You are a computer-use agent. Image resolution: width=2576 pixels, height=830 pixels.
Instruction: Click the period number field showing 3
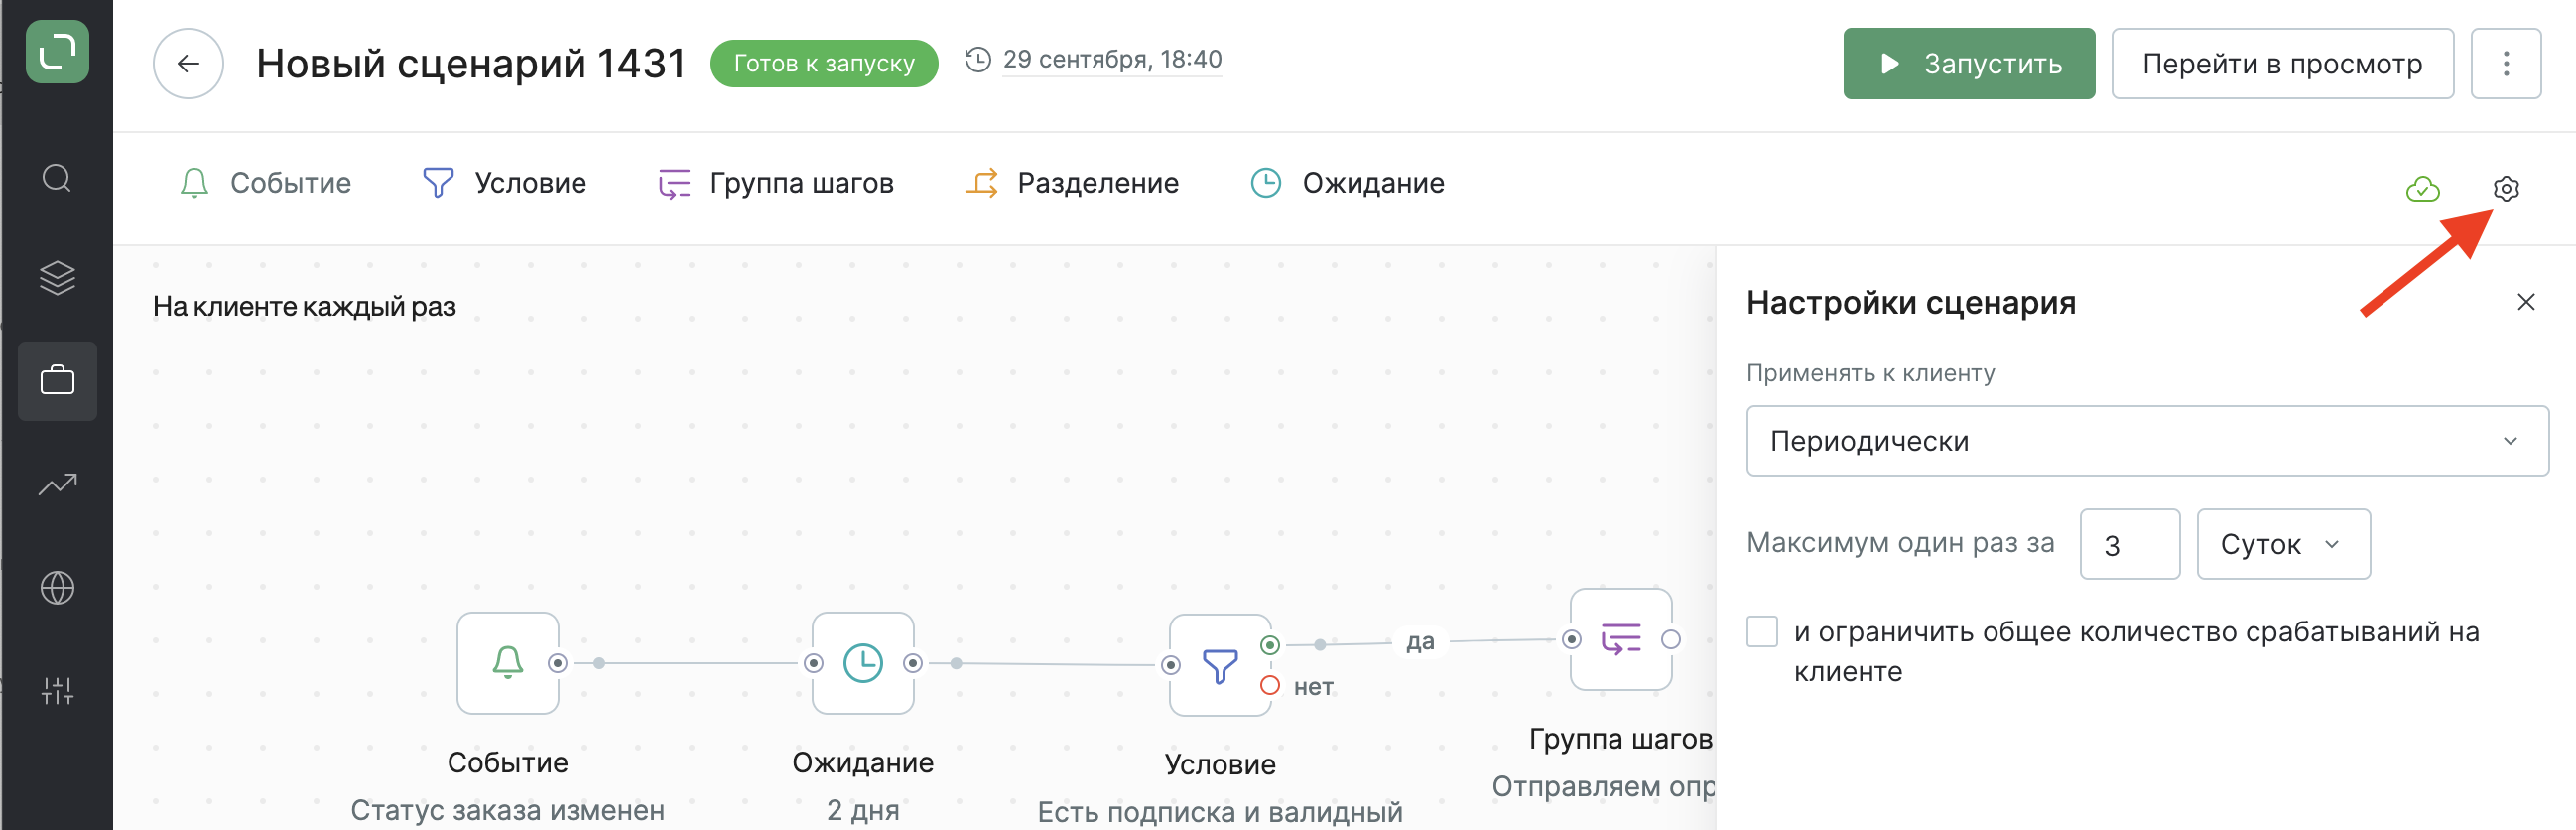pos(2129,544)
